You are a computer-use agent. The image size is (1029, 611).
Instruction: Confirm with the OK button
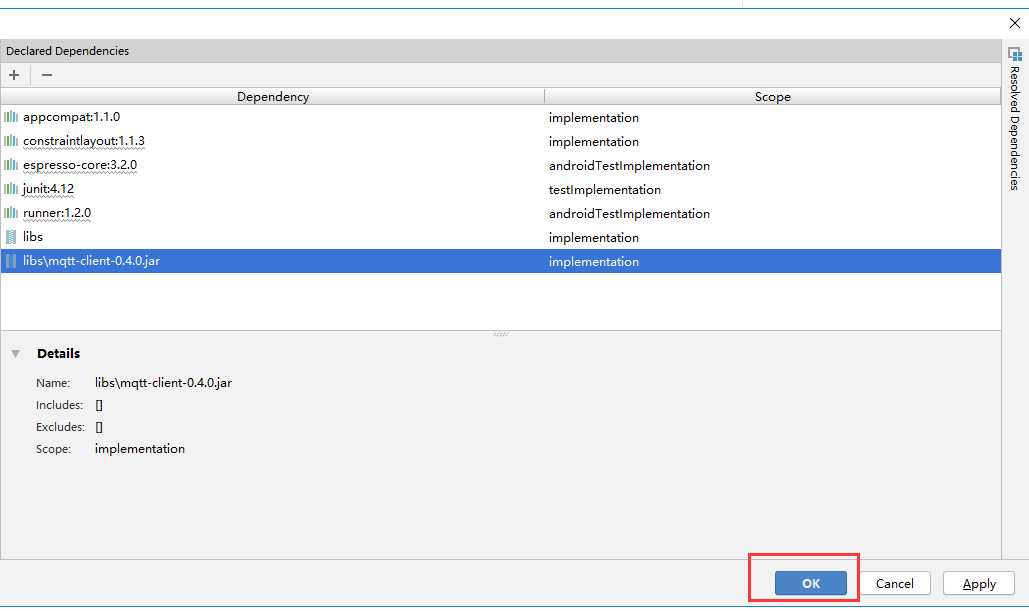(x=810, y=583)
